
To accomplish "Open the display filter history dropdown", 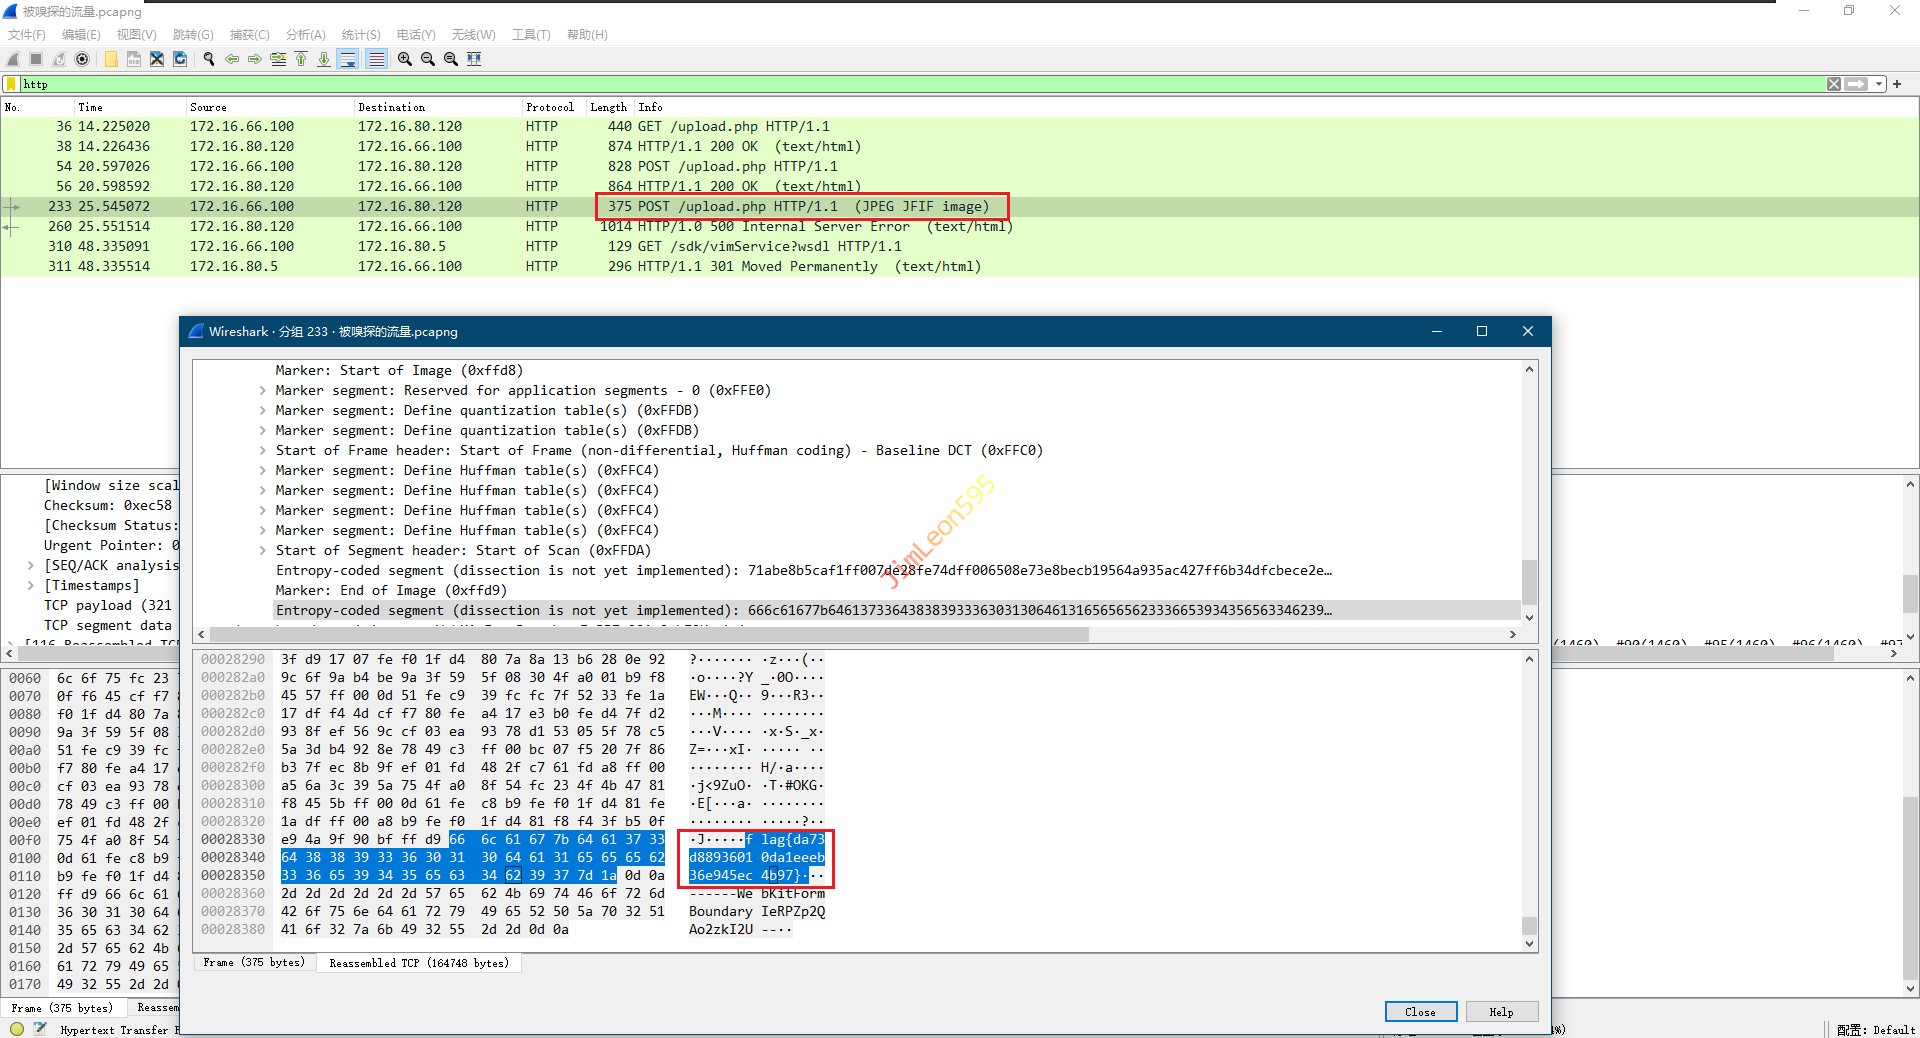I will (1879, 84).
